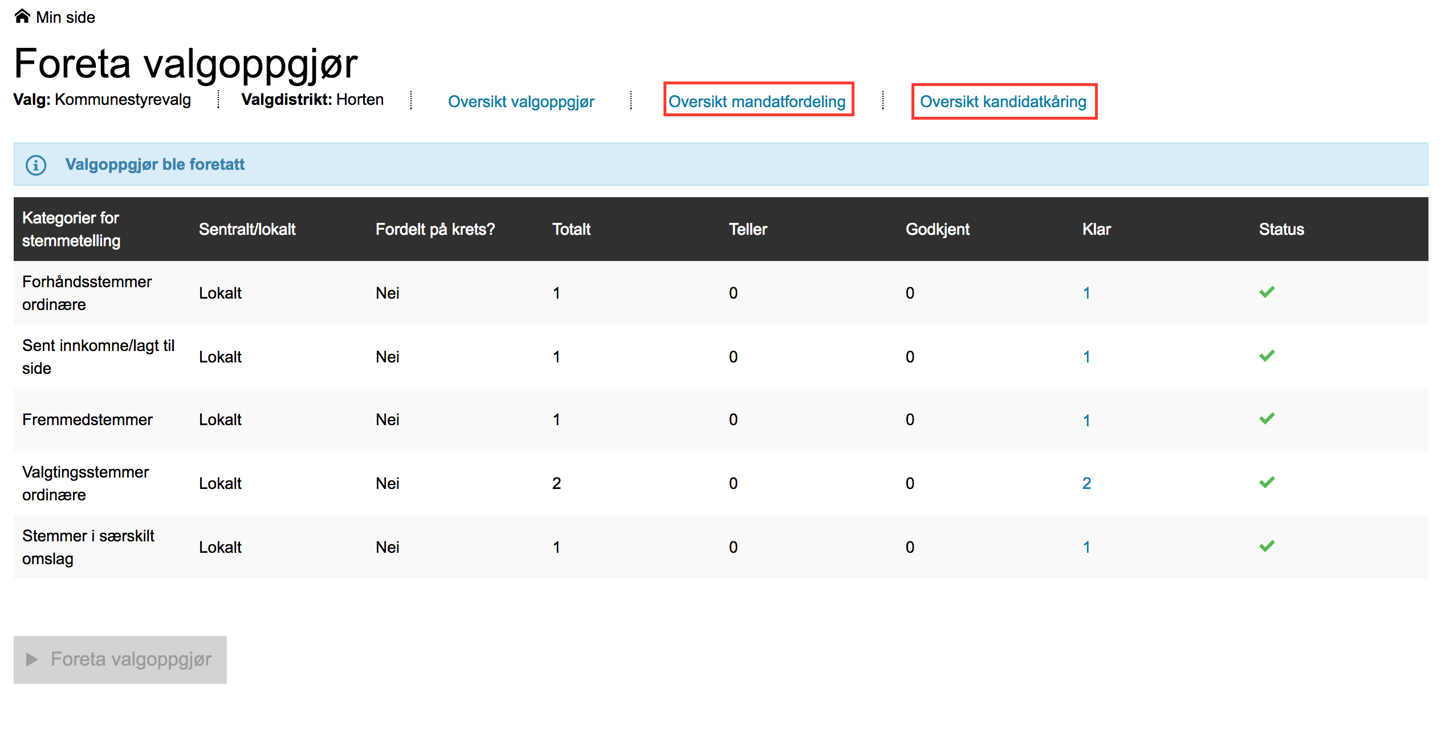
Task: Select the Stemmer i særskilt omslag cell
Action: click(x=88, y=547)
